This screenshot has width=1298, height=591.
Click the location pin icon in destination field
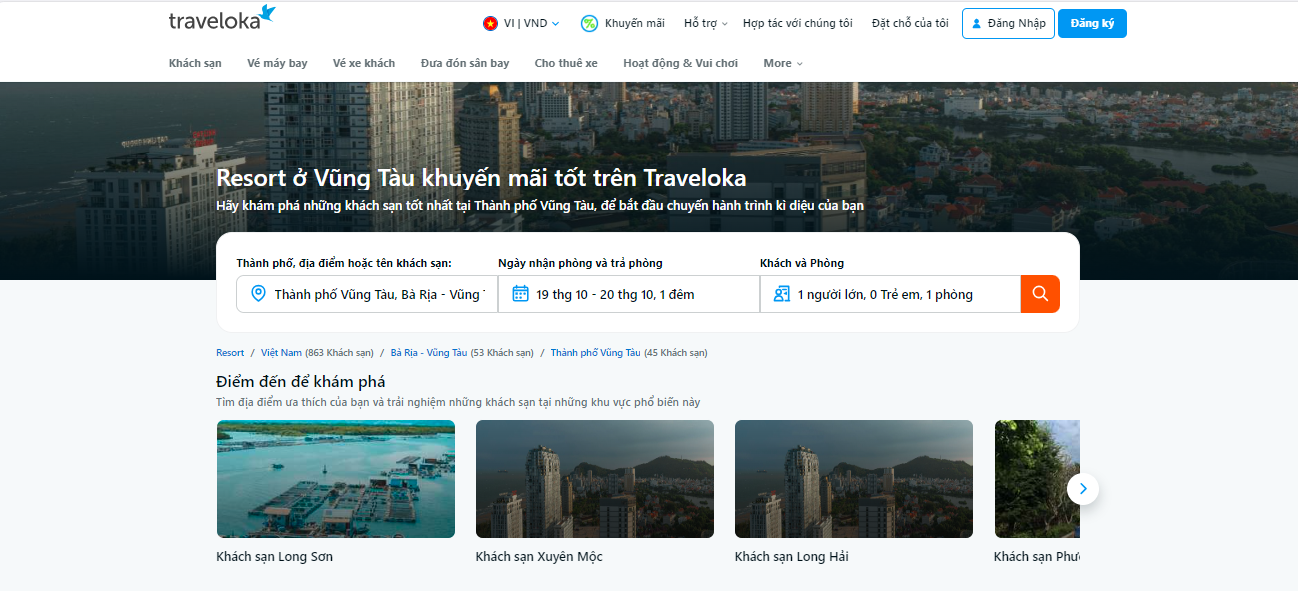(258, 294)
